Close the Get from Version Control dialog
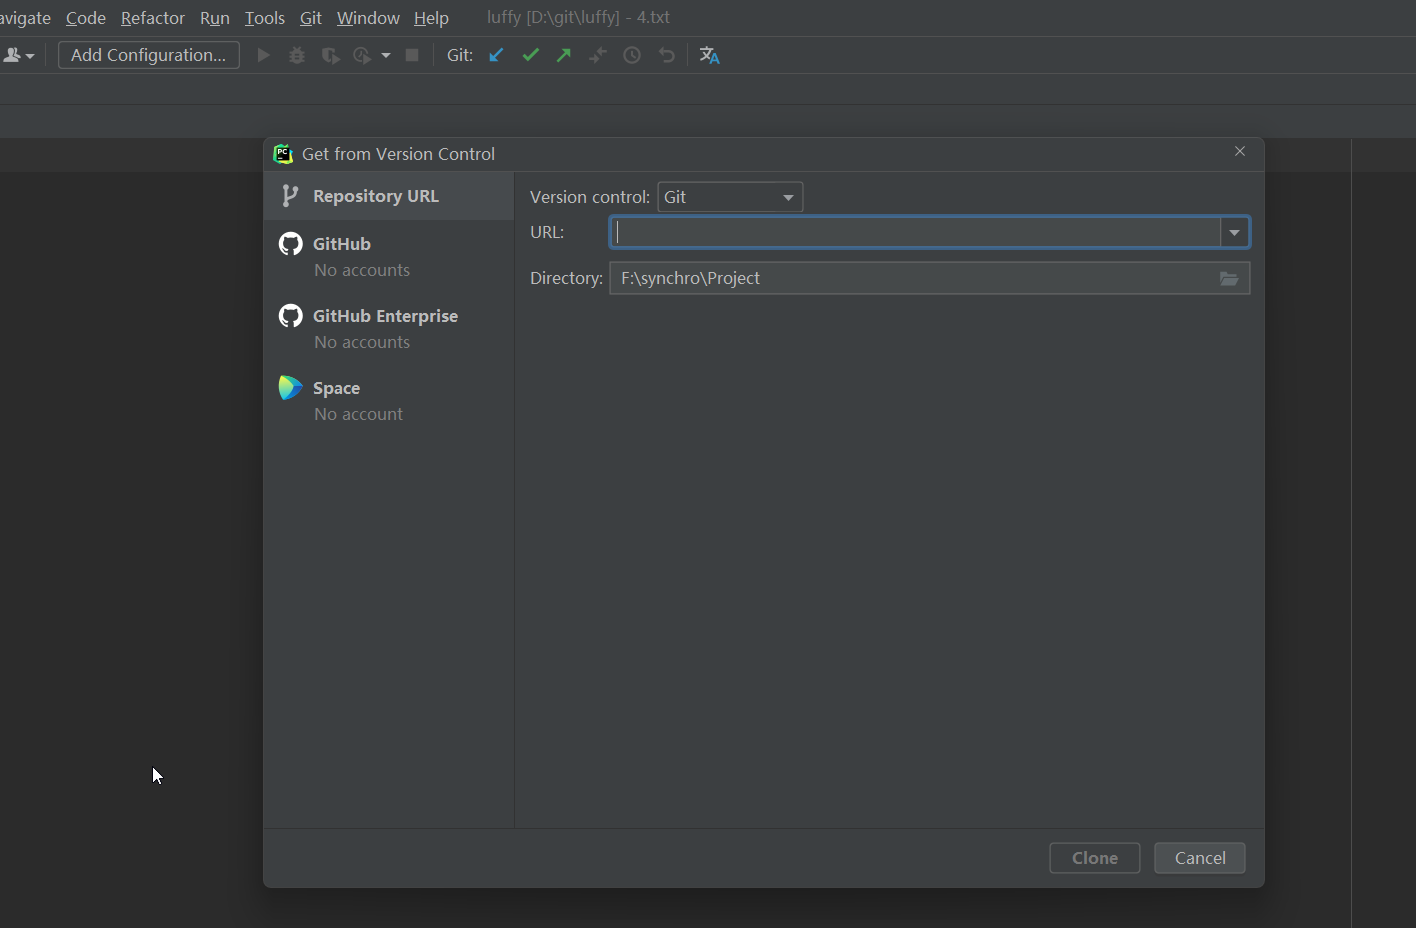 click(x=1240, y=152)
